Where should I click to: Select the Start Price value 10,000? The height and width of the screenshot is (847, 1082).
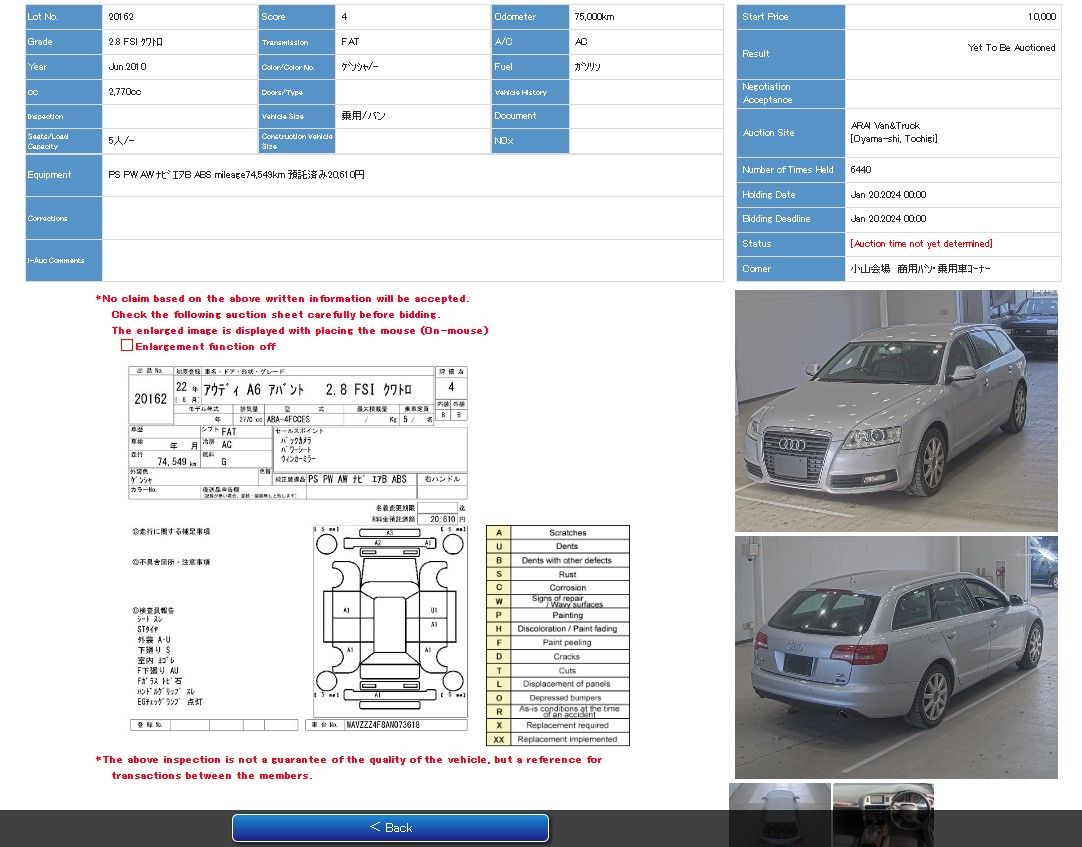click(1041, 17)
